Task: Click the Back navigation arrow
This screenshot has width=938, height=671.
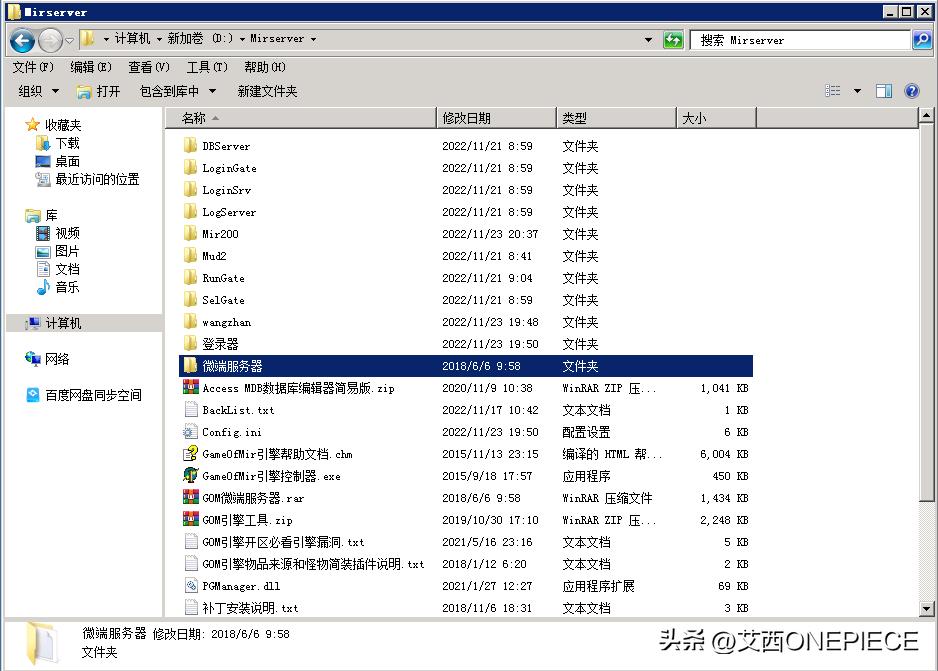Action: click(x=21, y=40)
